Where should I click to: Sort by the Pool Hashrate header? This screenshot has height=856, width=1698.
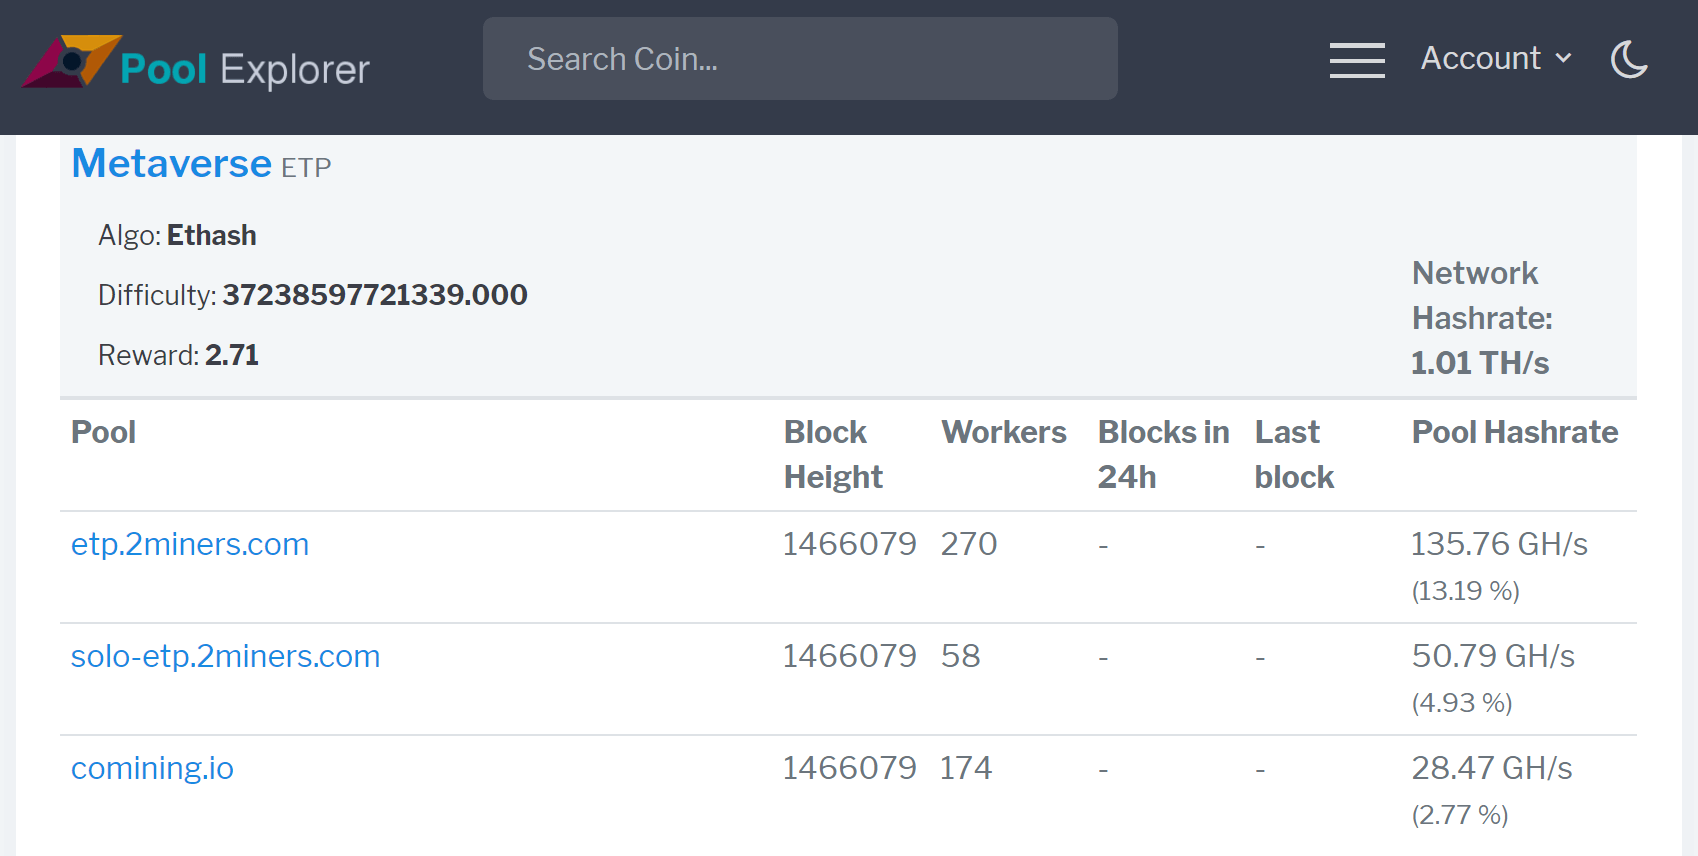coord(1514,432)
